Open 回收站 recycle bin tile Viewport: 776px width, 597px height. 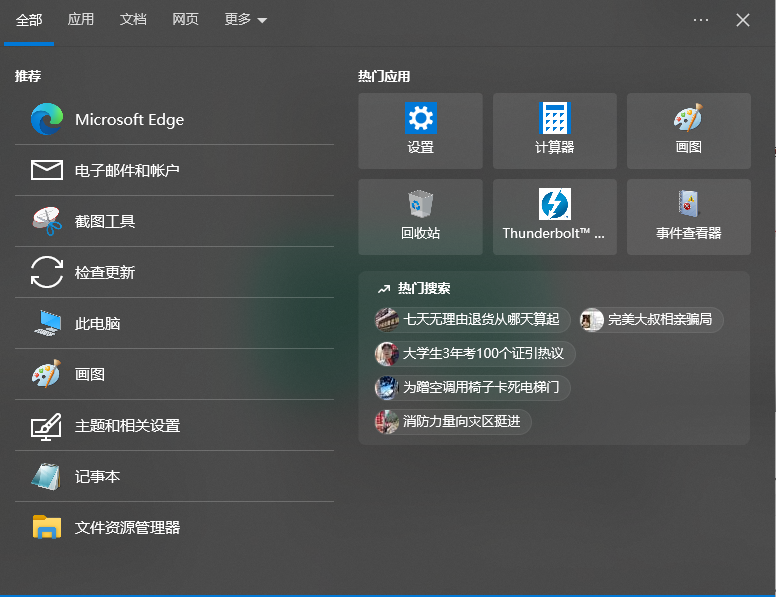tap(420, 217)
